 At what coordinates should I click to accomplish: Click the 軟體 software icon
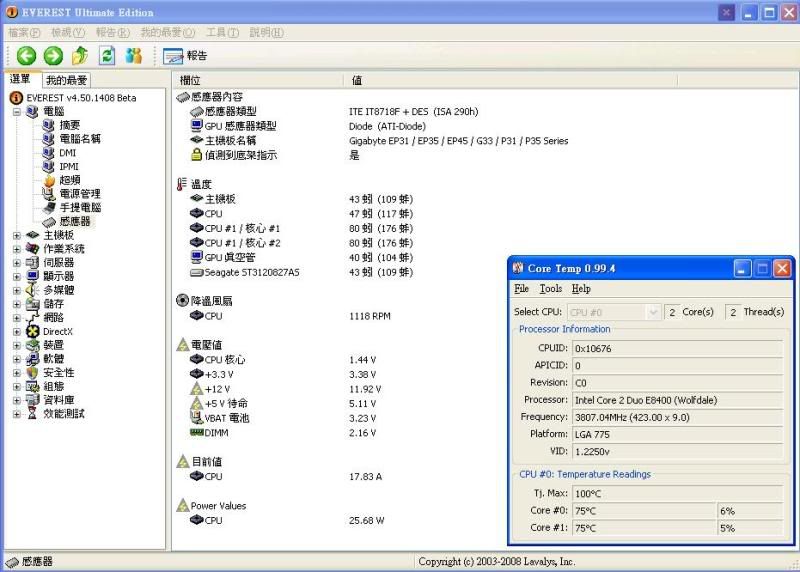point(33,359)
